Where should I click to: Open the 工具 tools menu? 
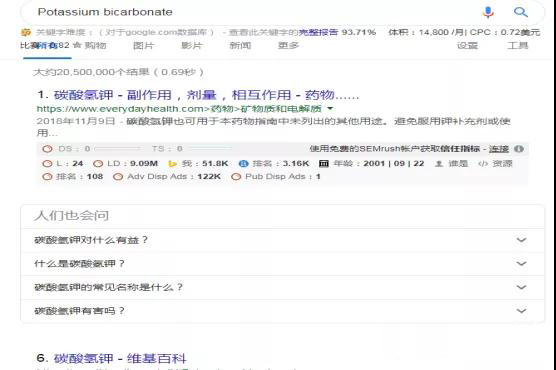(x=518, y=45)
